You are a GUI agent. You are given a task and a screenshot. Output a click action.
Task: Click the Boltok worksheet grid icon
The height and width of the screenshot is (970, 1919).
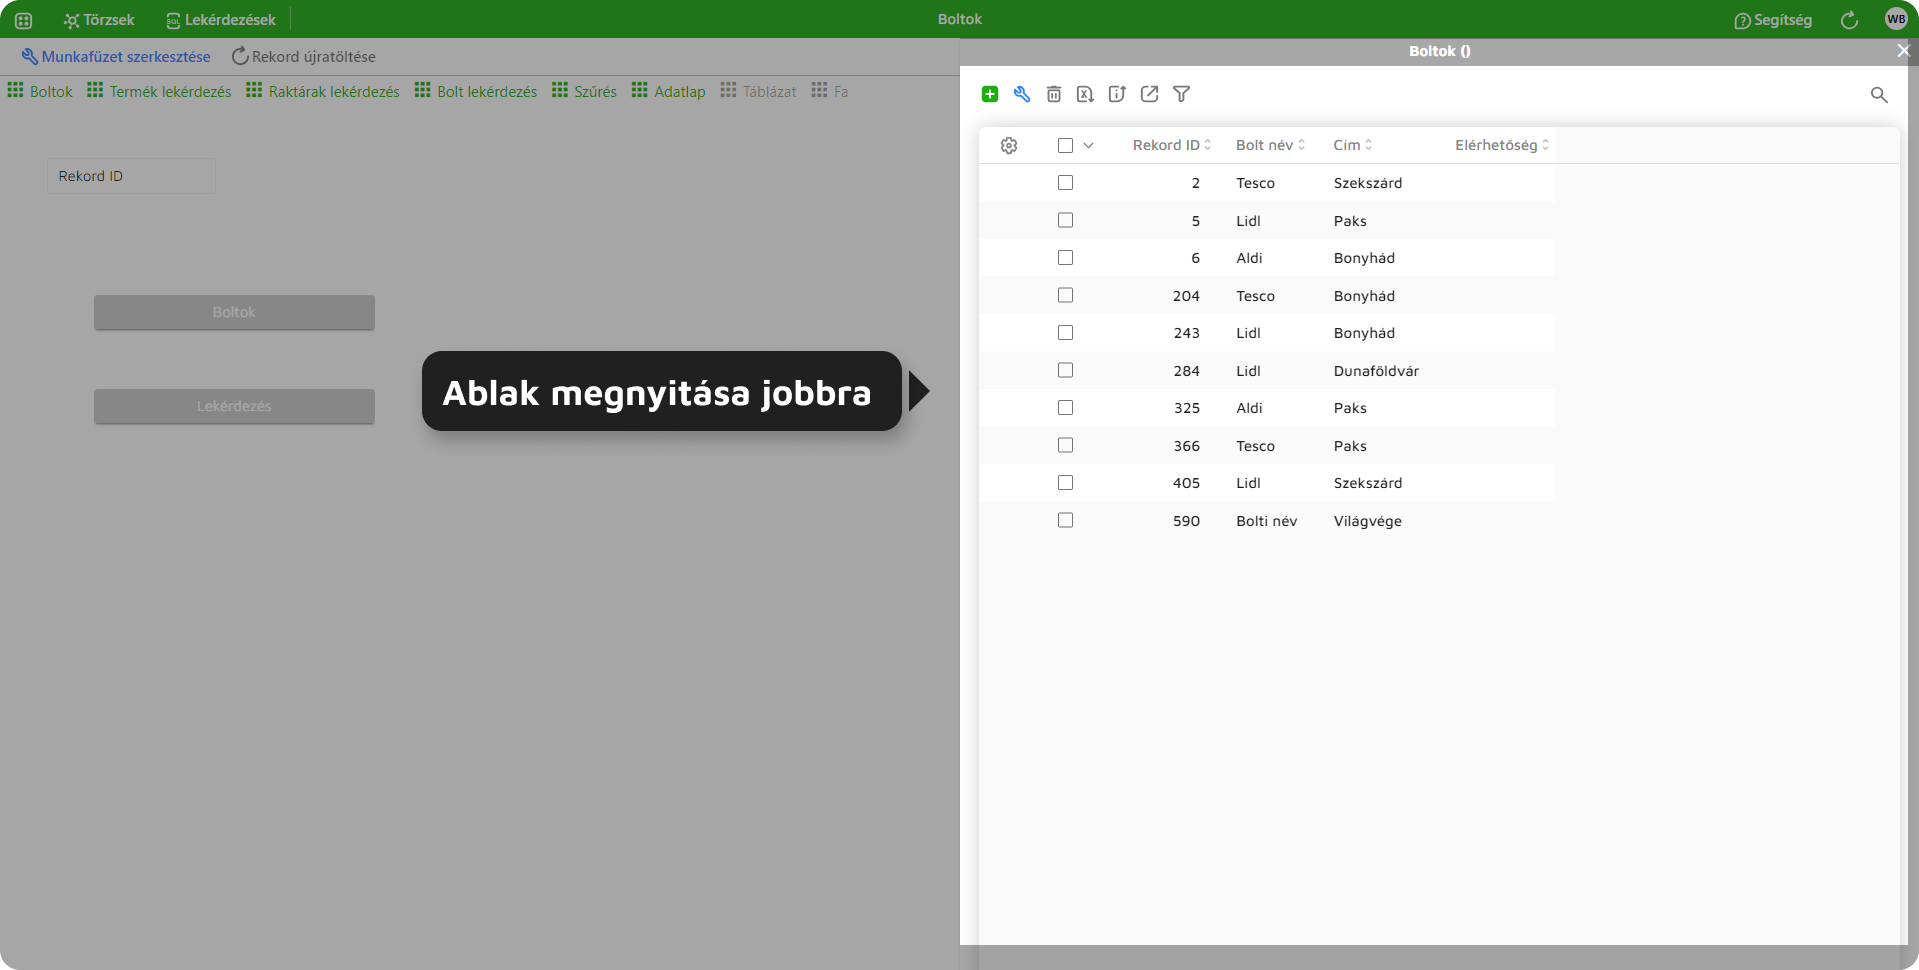[x=15, y=90]
